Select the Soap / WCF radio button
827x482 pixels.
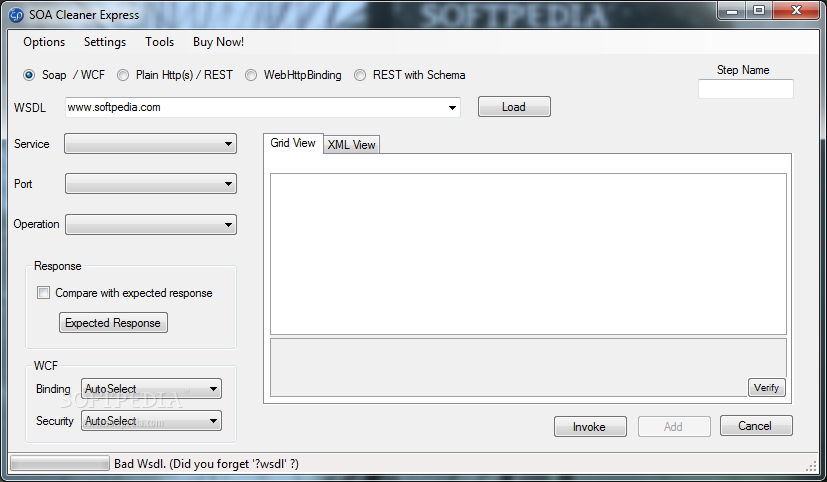tap(29, 75)
